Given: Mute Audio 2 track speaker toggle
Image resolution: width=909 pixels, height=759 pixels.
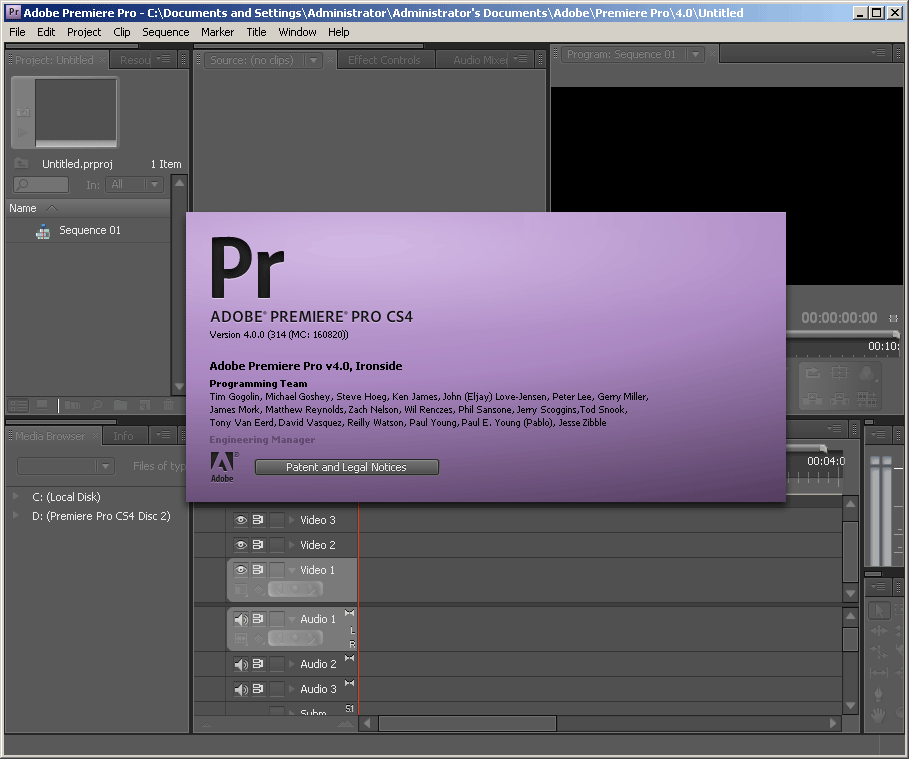Looking at the screenshot, I should click(x=241, y=664).
